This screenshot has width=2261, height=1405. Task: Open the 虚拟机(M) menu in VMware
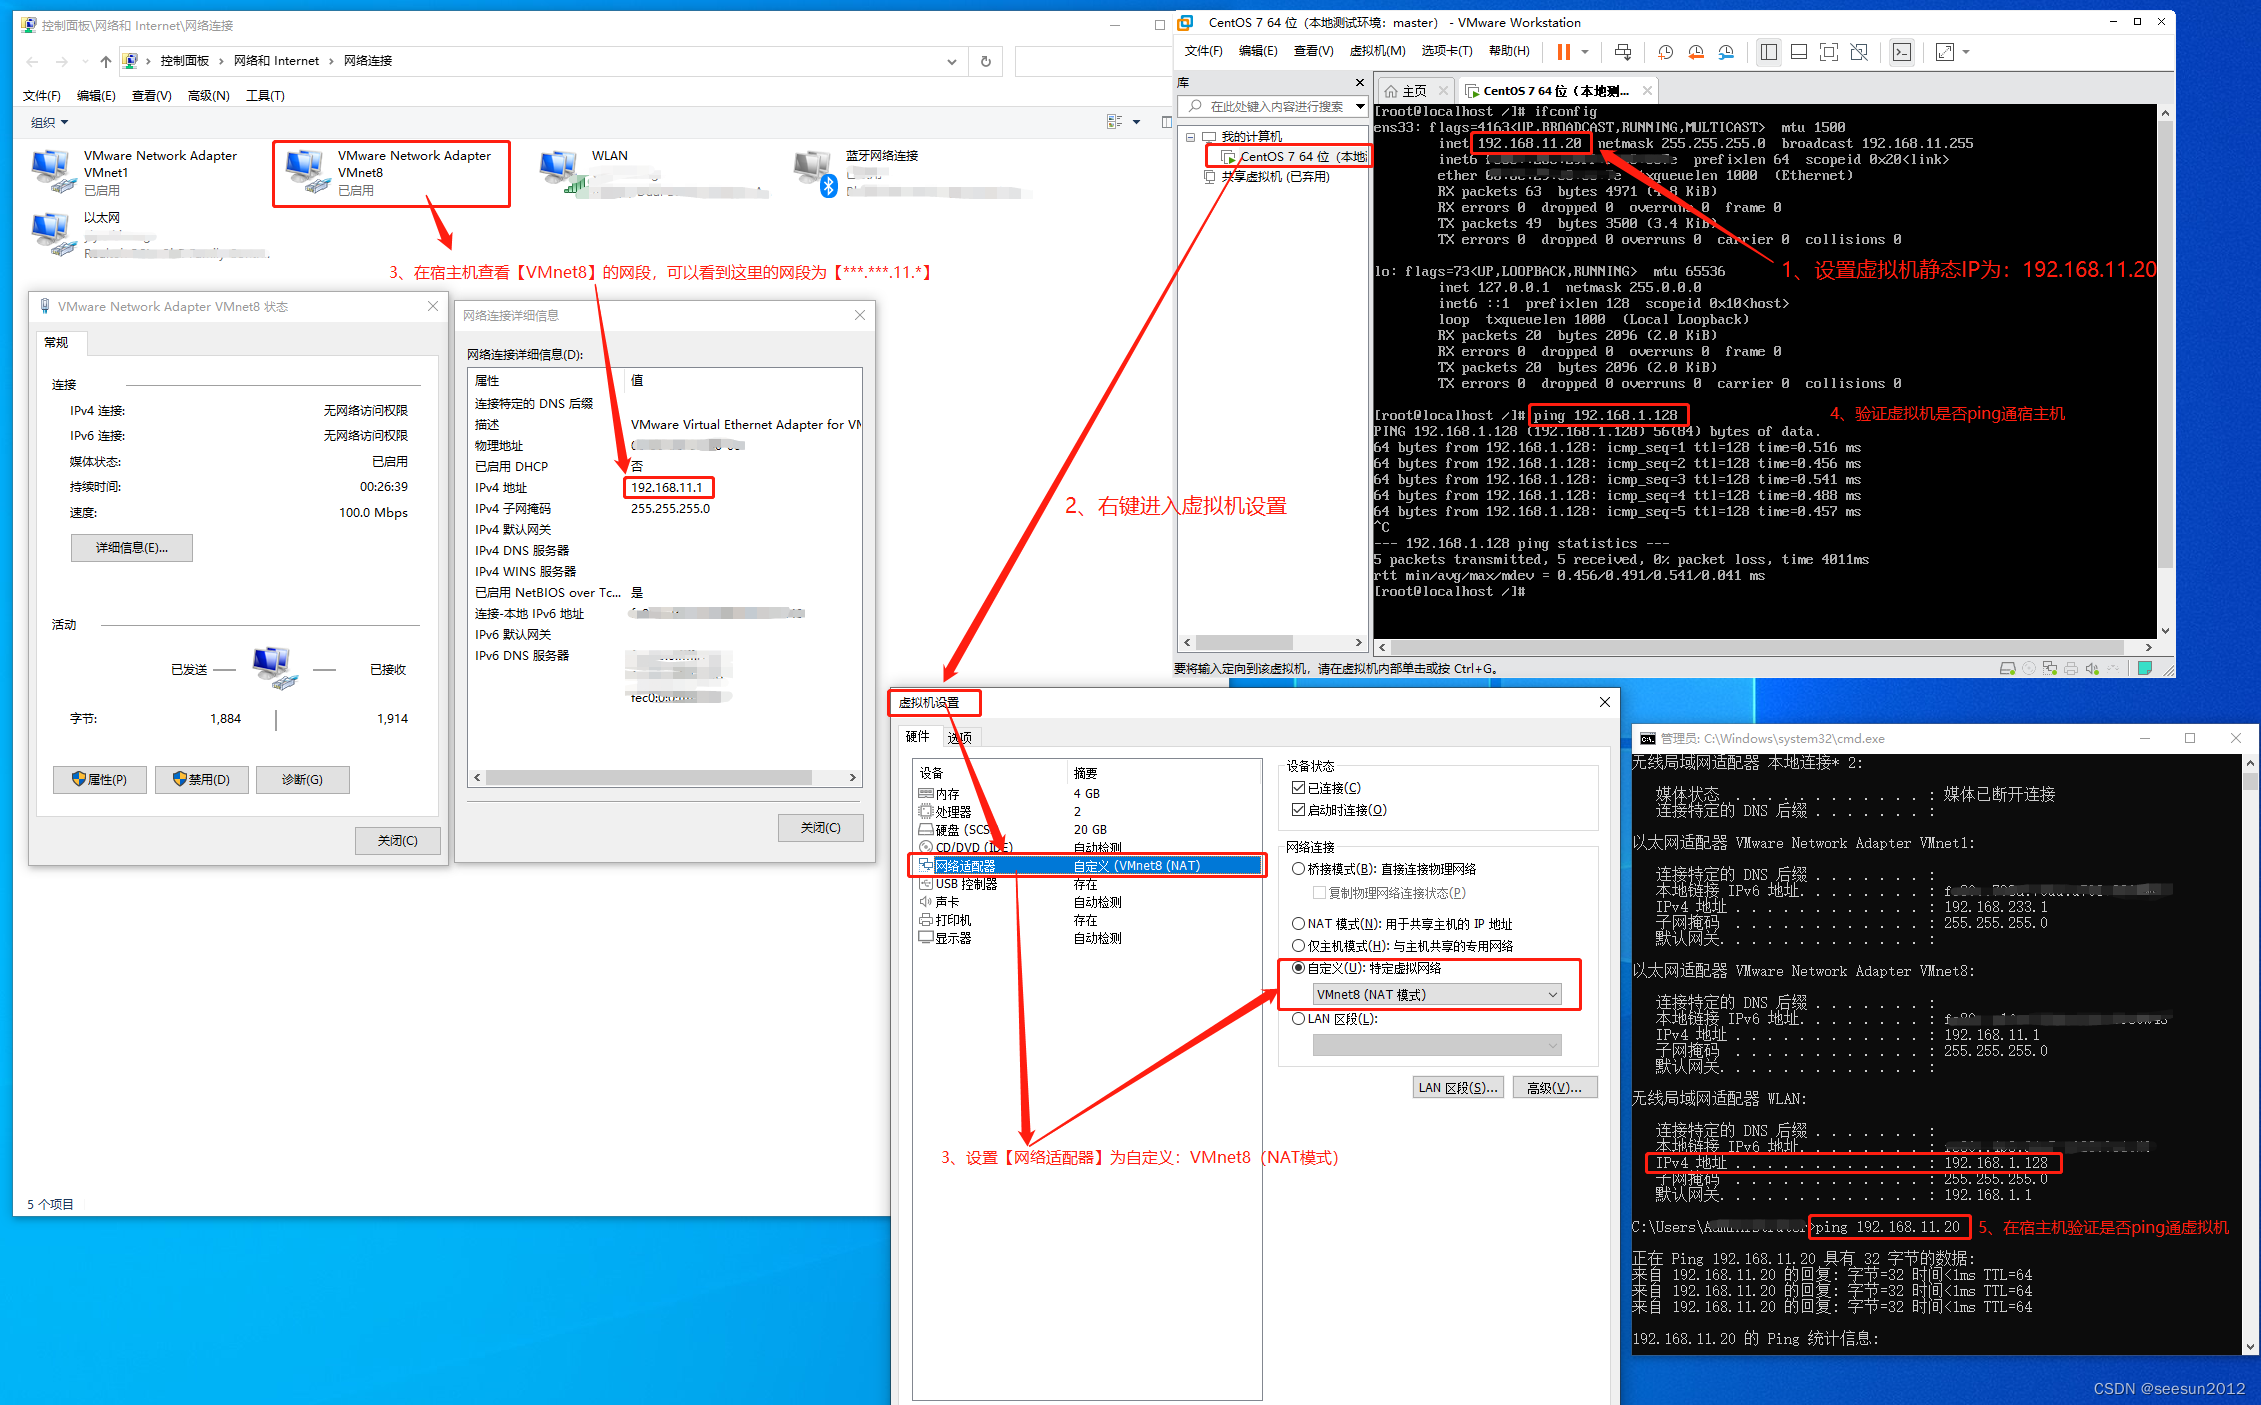coord(1376,51)
